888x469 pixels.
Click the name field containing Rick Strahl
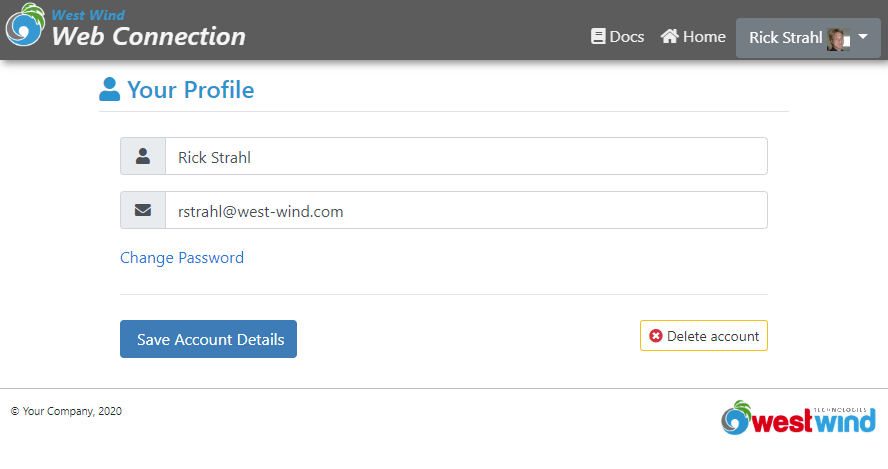click(x=467, y=156)
